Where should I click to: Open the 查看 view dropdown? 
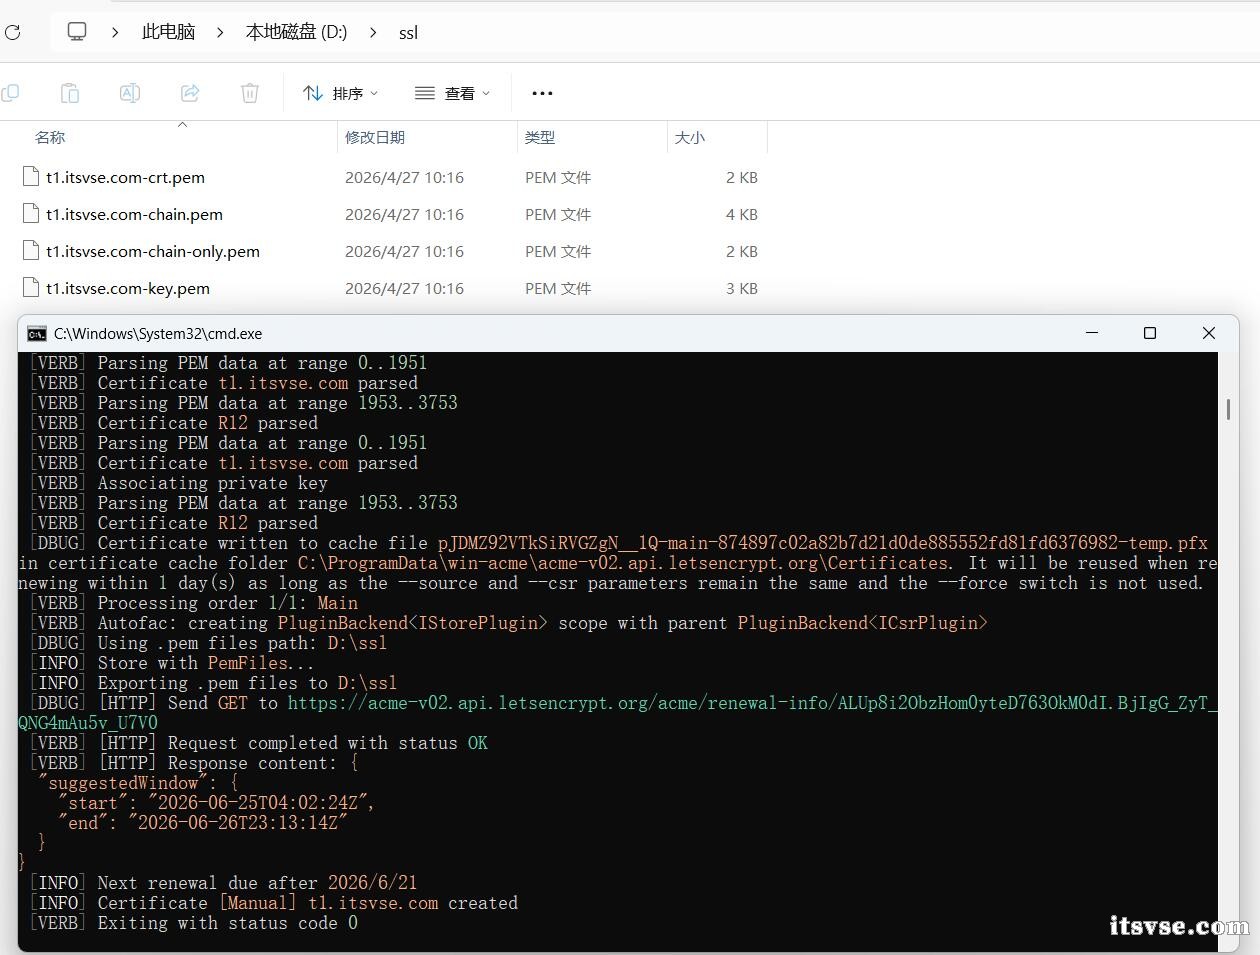point(452,93)
